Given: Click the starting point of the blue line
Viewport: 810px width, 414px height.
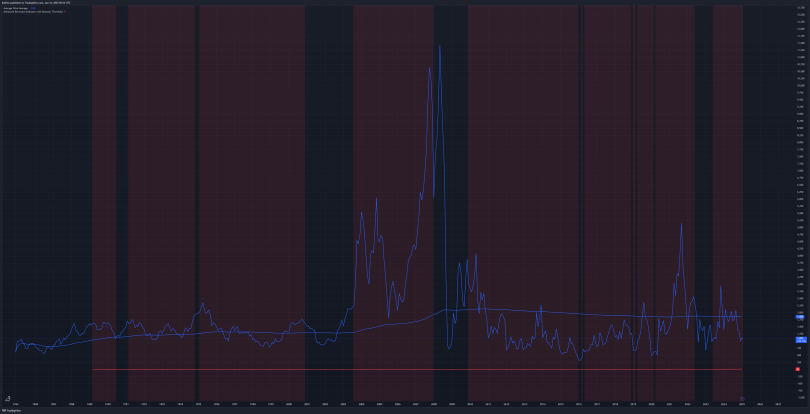Looking at the screenshot, I should 15,350.
